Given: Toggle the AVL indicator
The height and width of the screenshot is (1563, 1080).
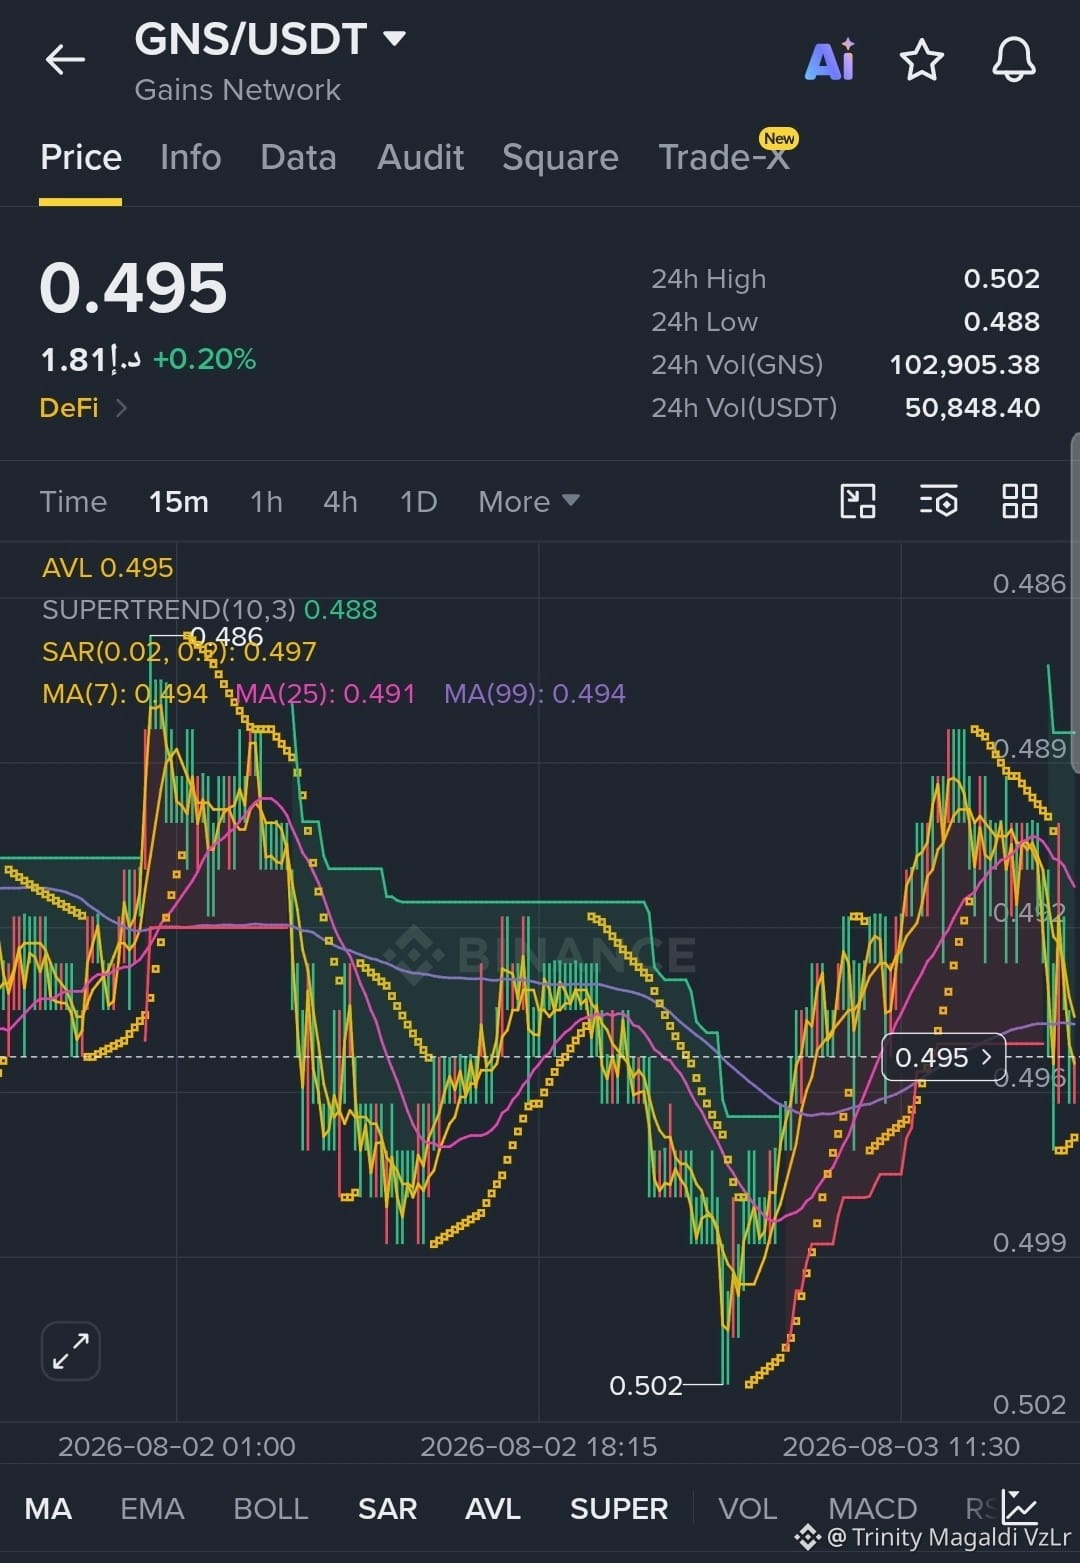Looking at the screenshot, I should 493,1508.
